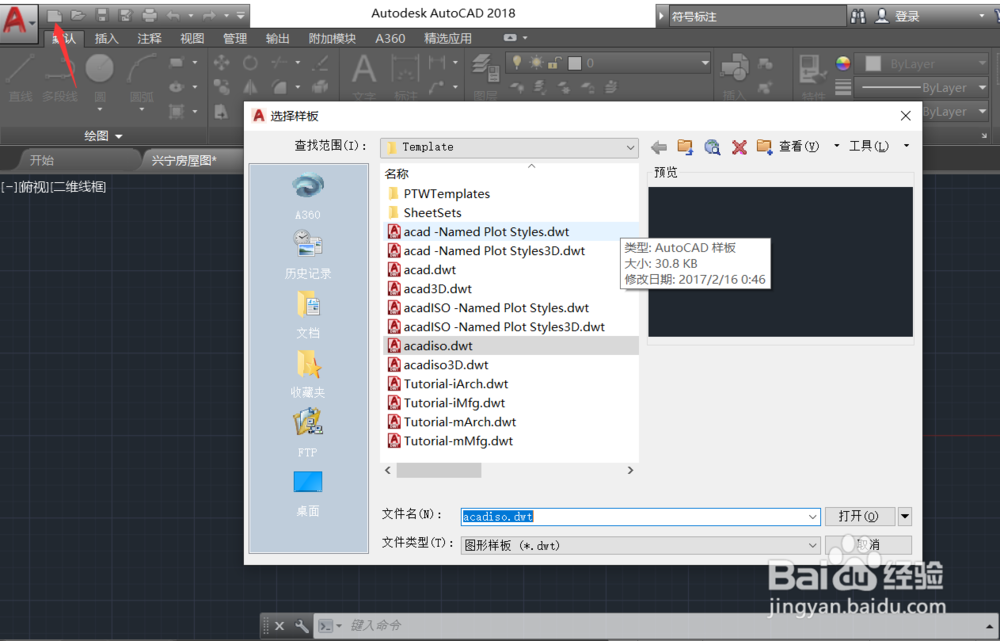
Task: Click the color wheel object color icon
Action: pyautogui.click(x=843, y=63)
